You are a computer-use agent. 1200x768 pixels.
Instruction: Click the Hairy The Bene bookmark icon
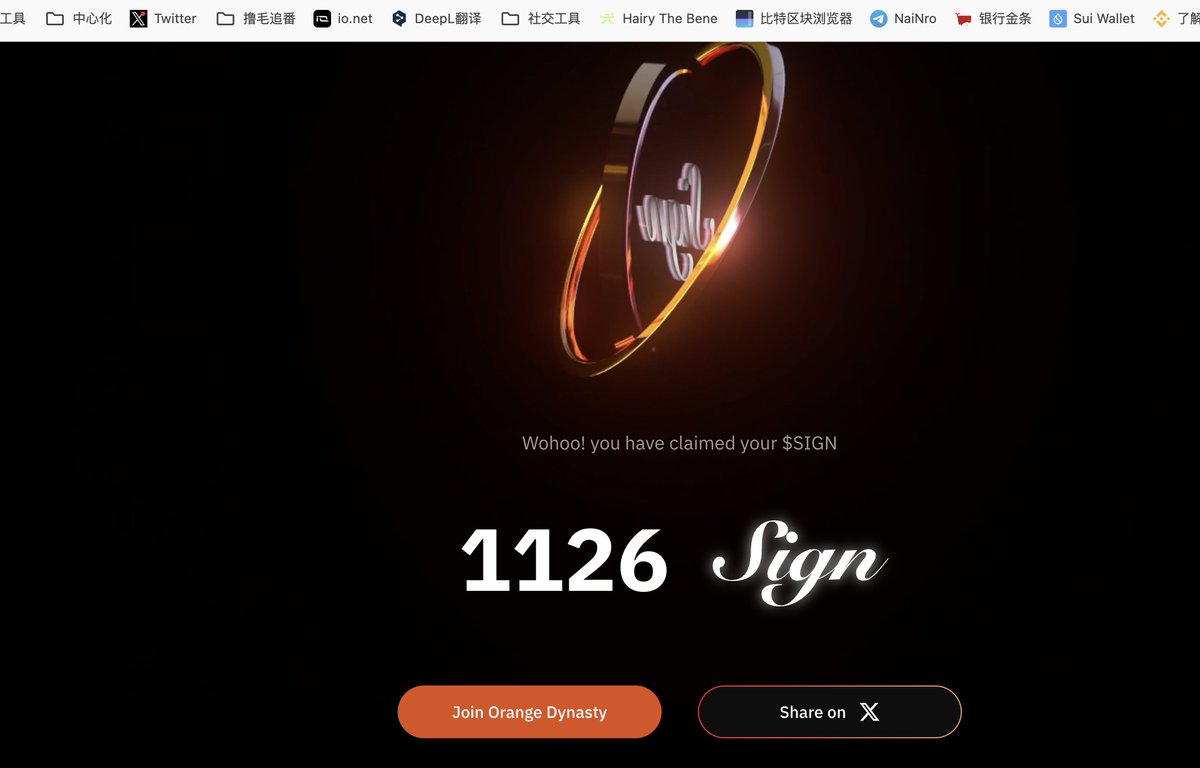point(607,18)
